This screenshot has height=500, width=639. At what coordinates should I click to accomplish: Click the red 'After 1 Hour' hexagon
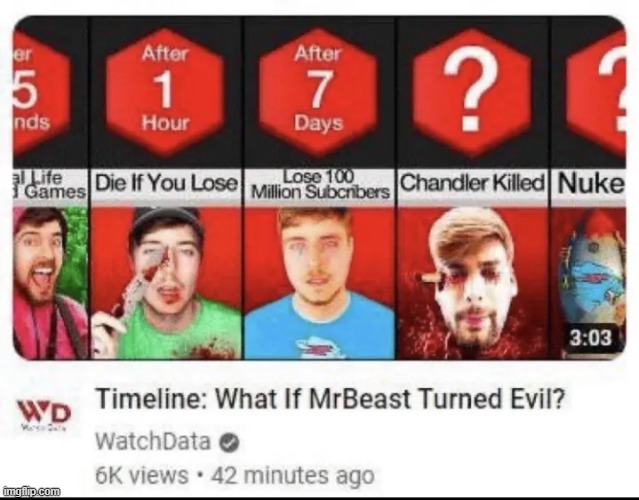point(165,90)
